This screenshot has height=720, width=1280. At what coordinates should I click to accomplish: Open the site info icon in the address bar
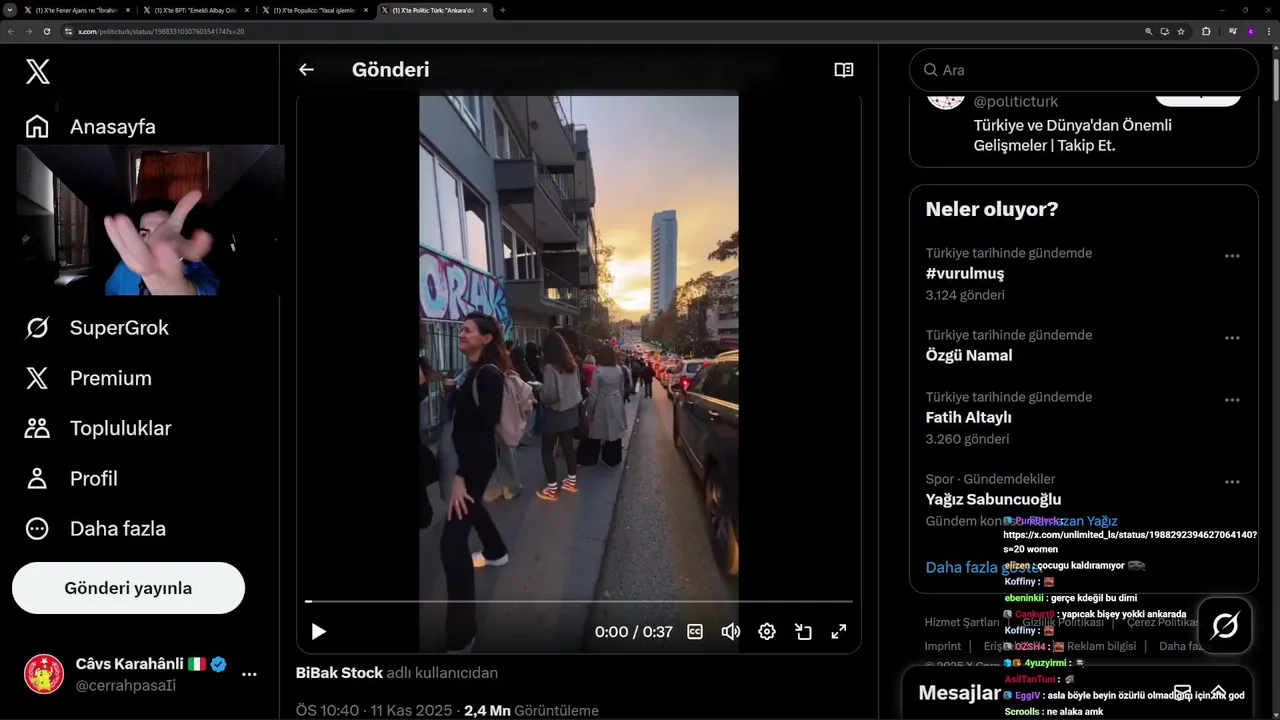pos(69,31)
